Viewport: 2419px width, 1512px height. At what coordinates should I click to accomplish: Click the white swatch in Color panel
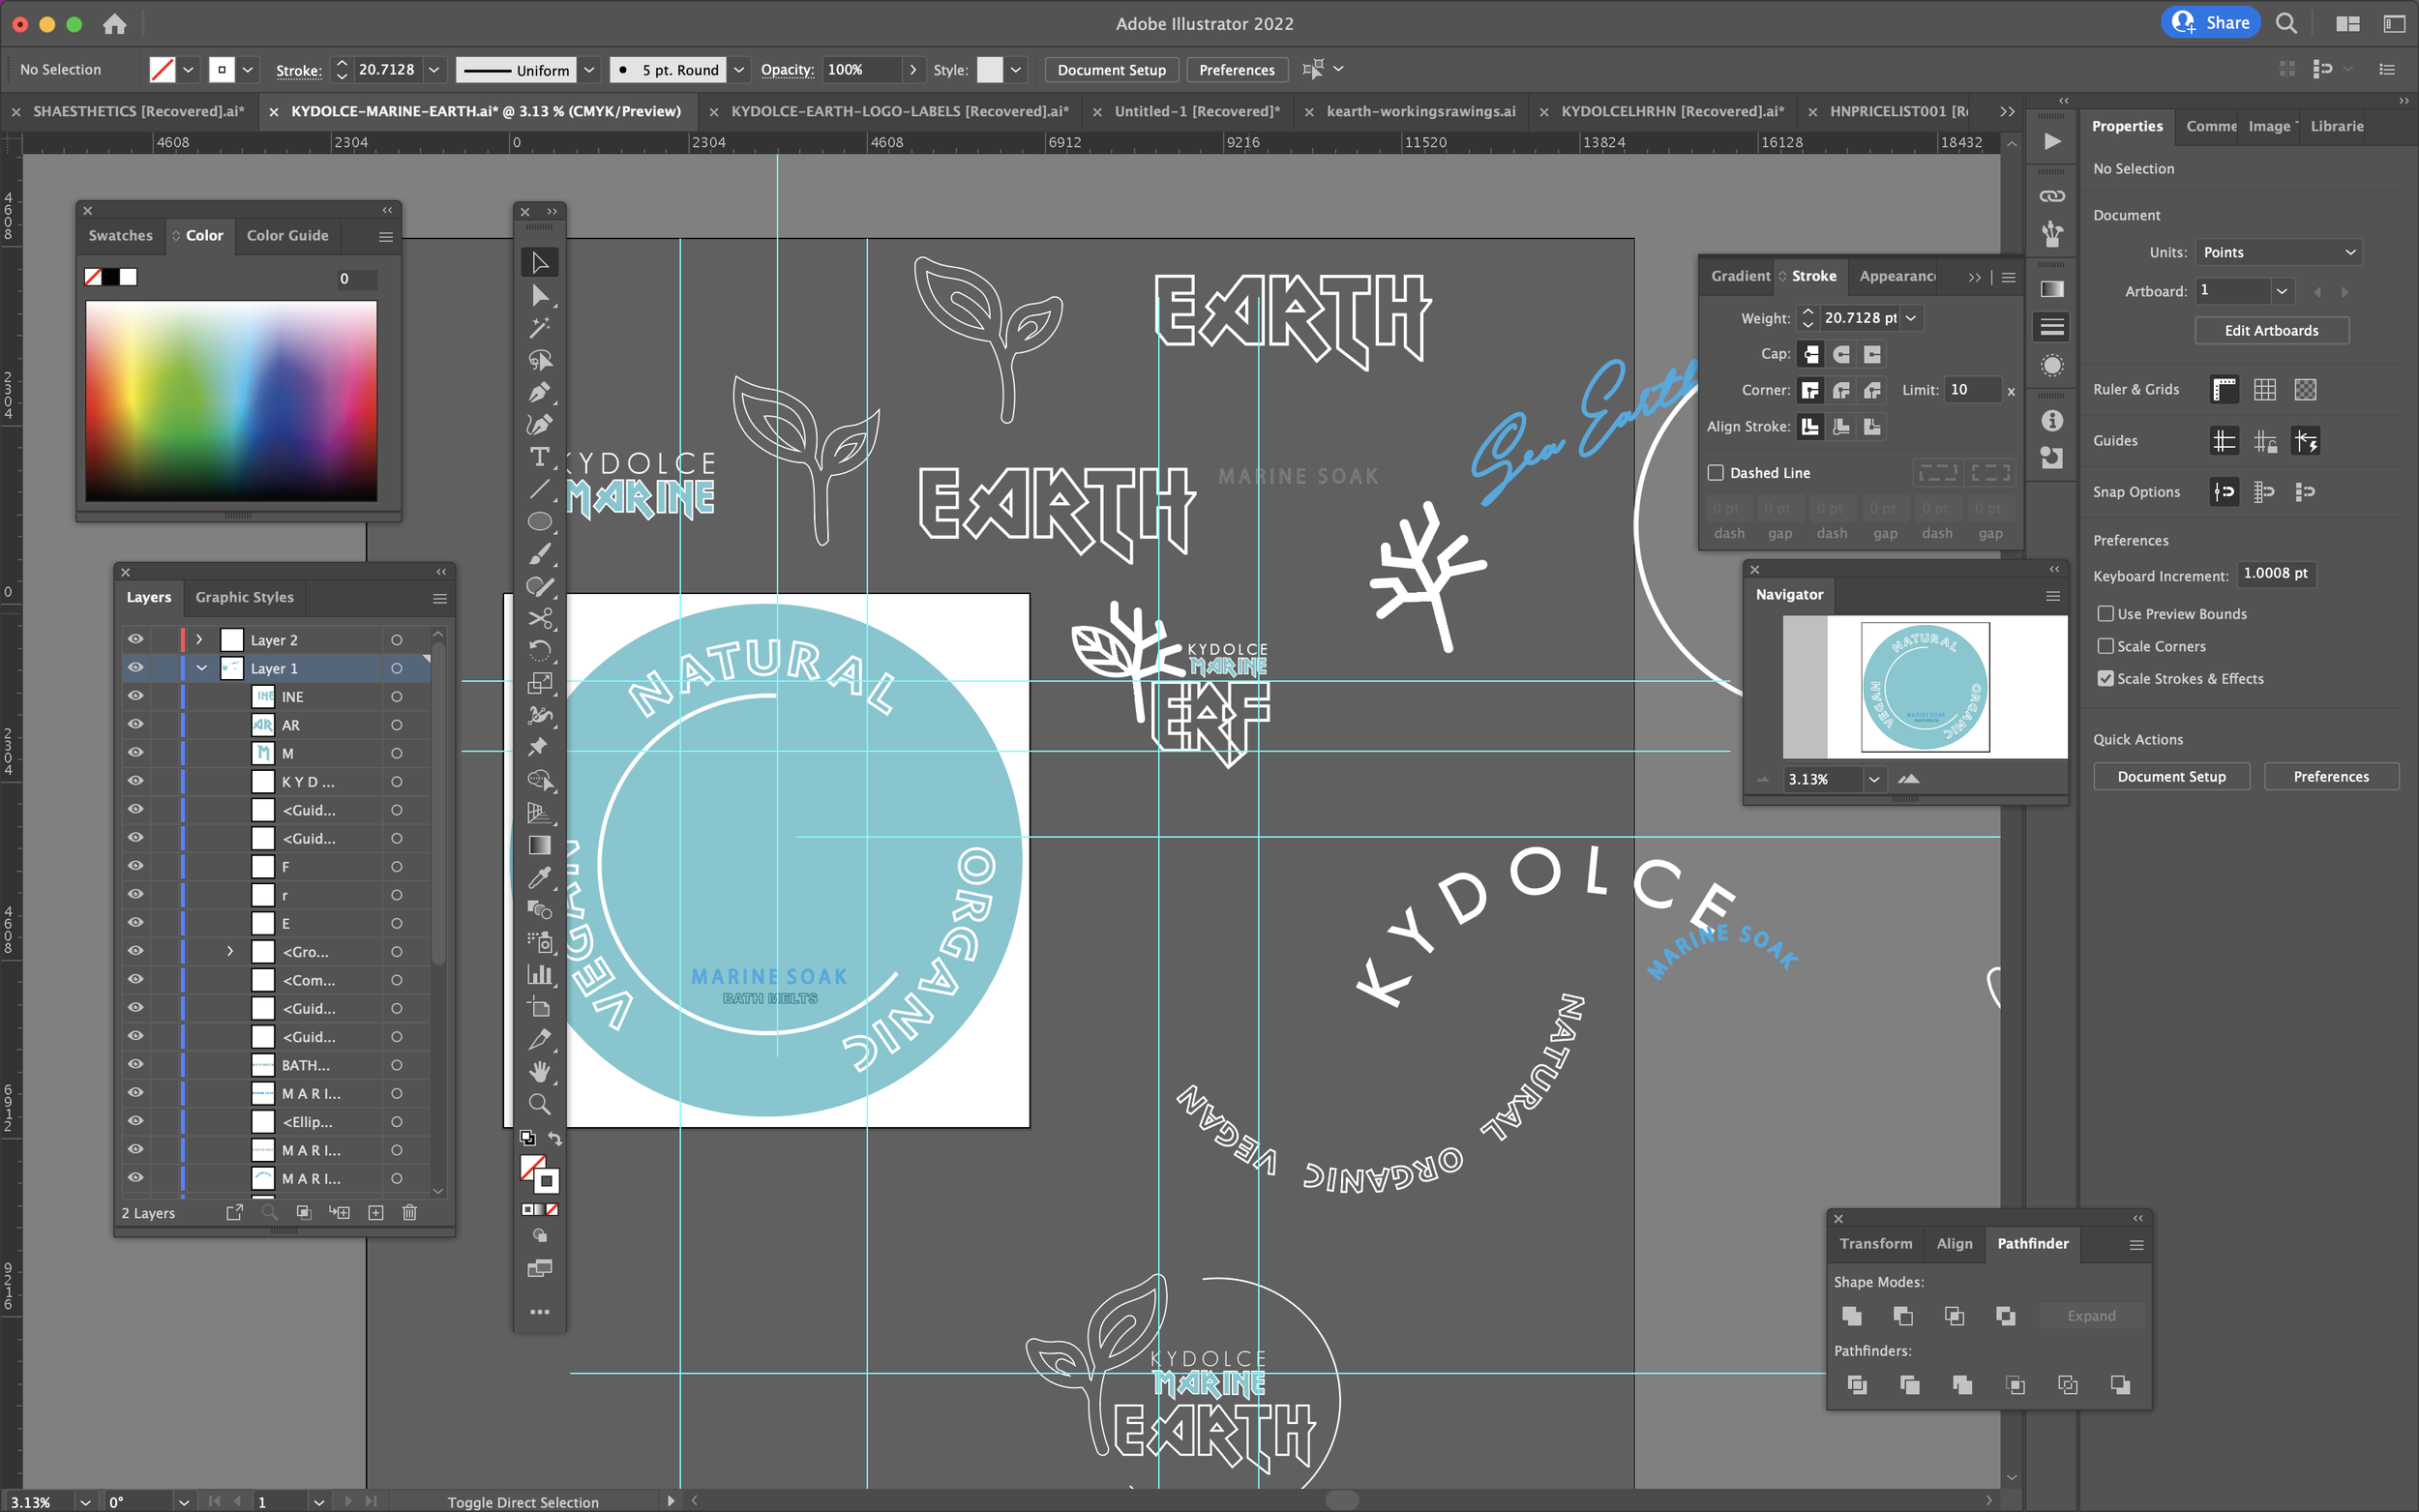129,277
